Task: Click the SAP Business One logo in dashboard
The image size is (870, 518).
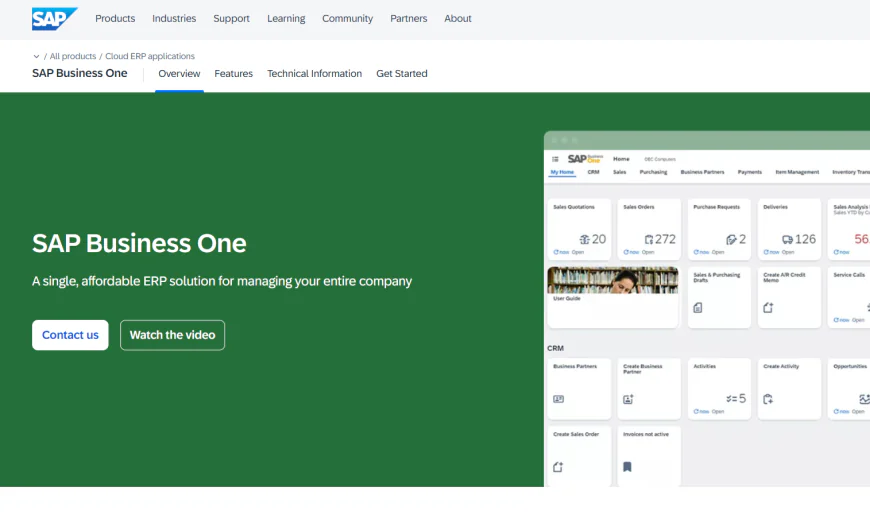Action: [x=585, y=159]
